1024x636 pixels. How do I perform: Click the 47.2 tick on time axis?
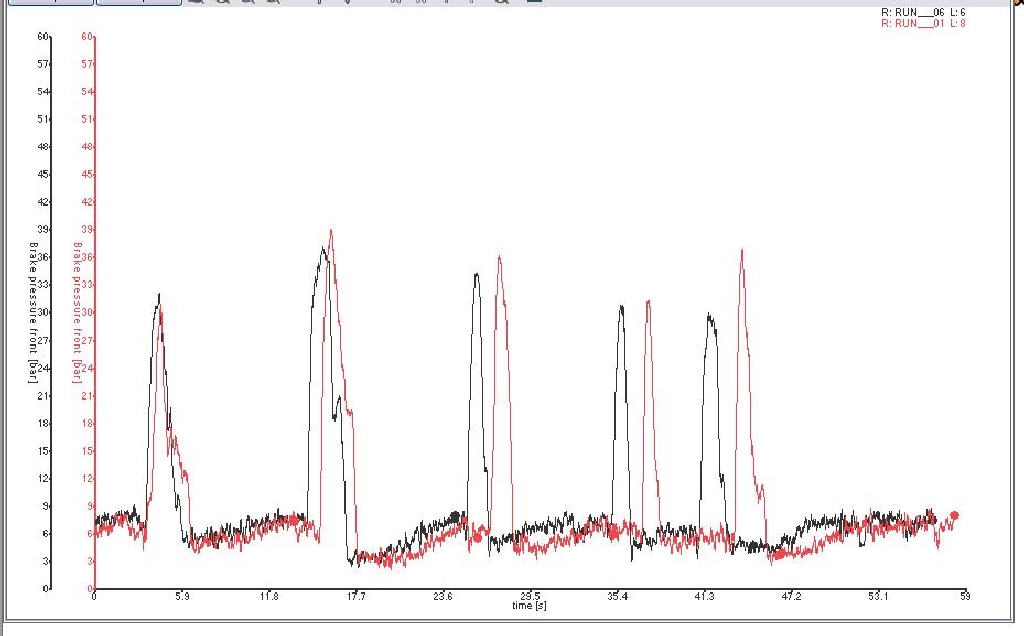click(x=791, y=596)
